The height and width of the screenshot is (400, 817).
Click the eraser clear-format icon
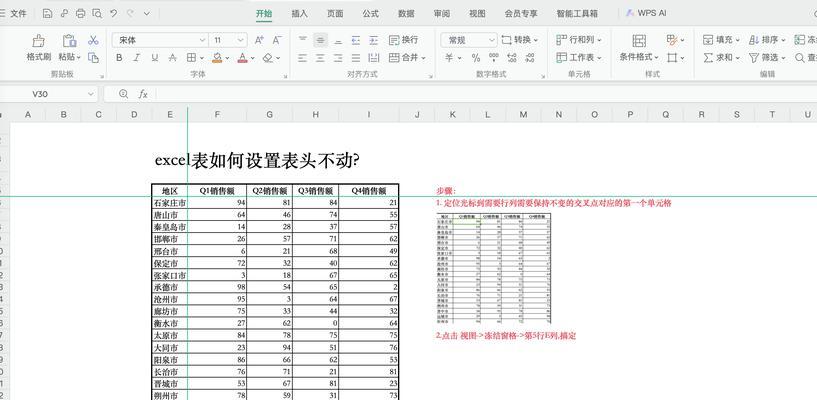click(268, 58)
